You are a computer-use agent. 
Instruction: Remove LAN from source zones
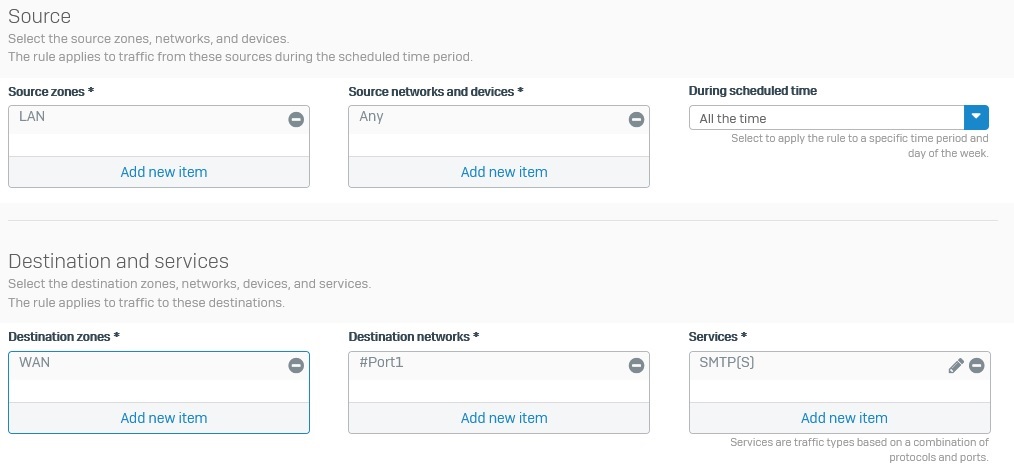click(x=296, y=119)
